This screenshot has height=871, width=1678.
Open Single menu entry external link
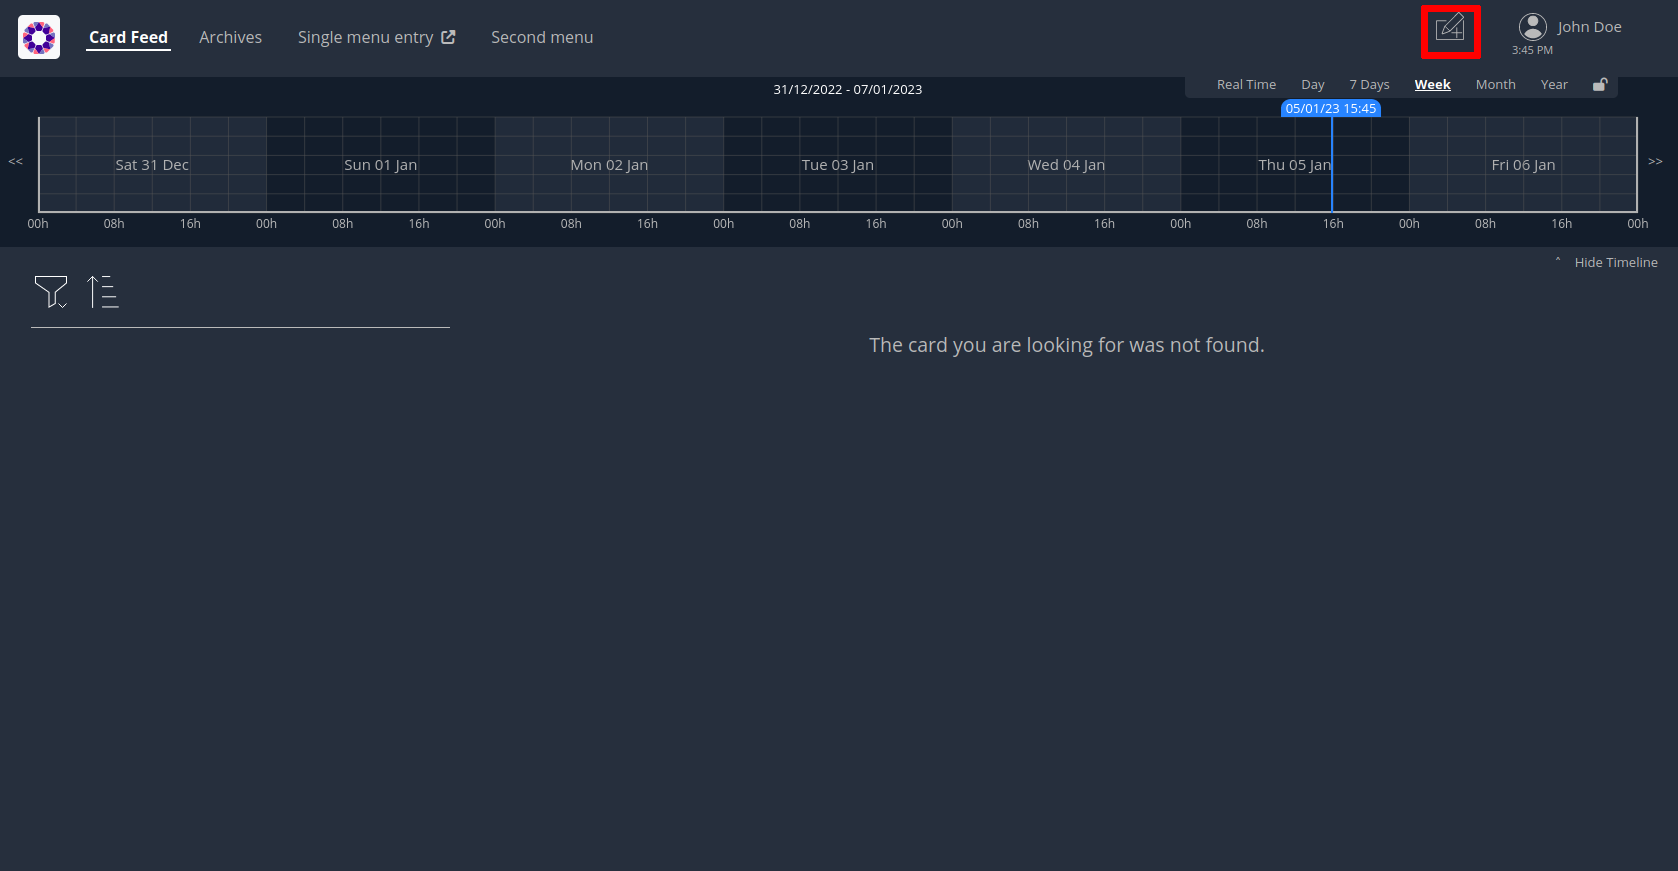(x=376, y=37)
